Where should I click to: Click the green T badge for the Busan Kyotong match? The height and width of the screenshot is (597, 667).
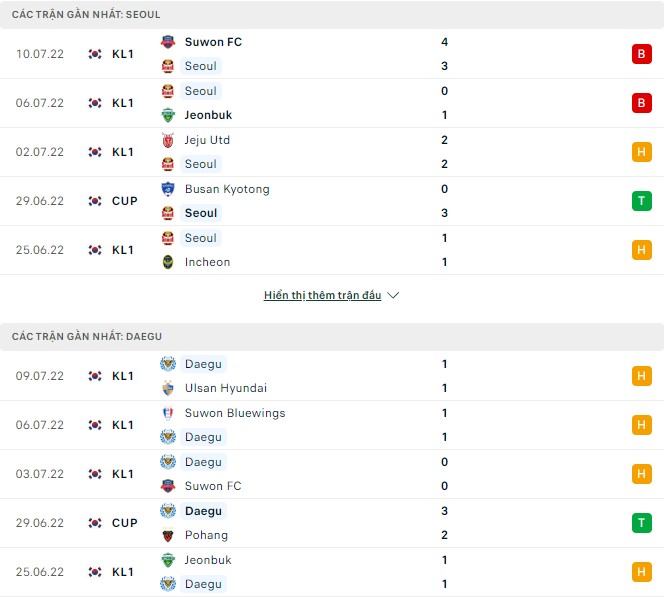click(x=641, y=201)
